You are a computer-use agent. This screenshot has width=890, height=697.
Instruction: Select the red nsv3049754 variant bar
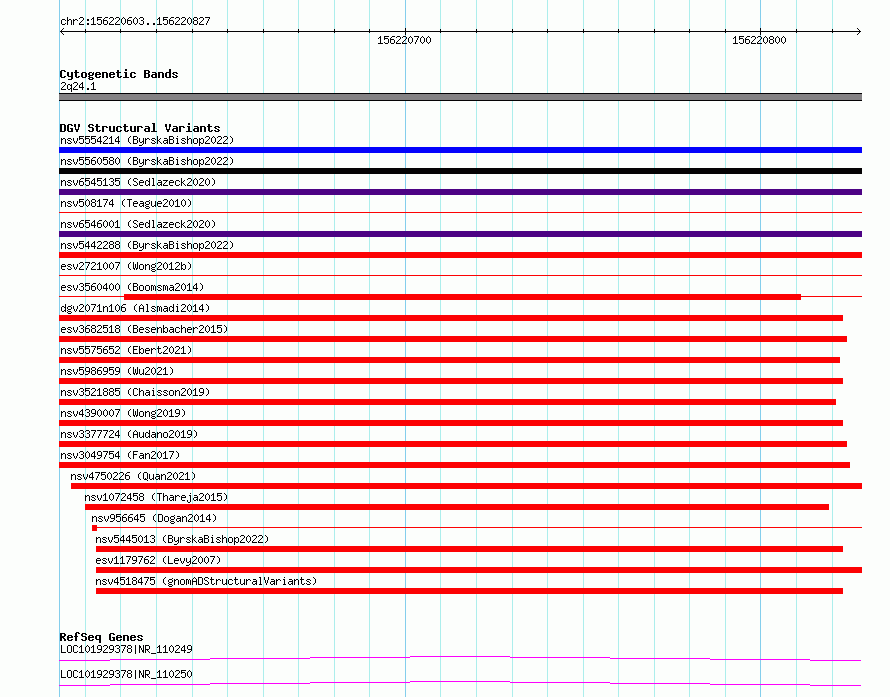[455, 465]
